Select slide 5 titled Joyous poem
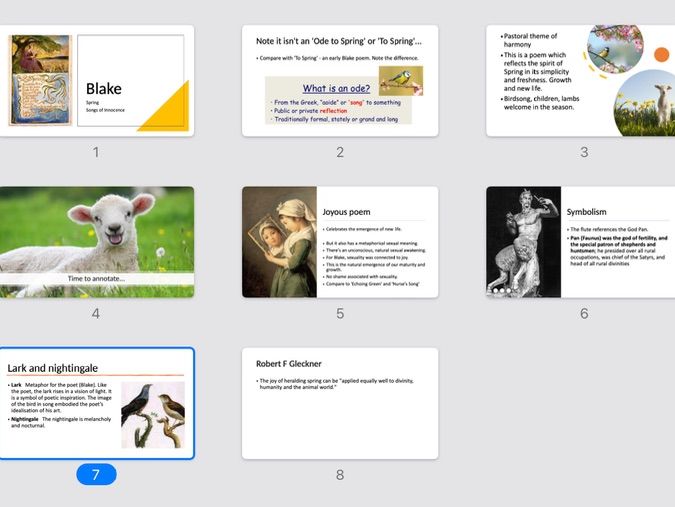675x507 pixels. 340,242
